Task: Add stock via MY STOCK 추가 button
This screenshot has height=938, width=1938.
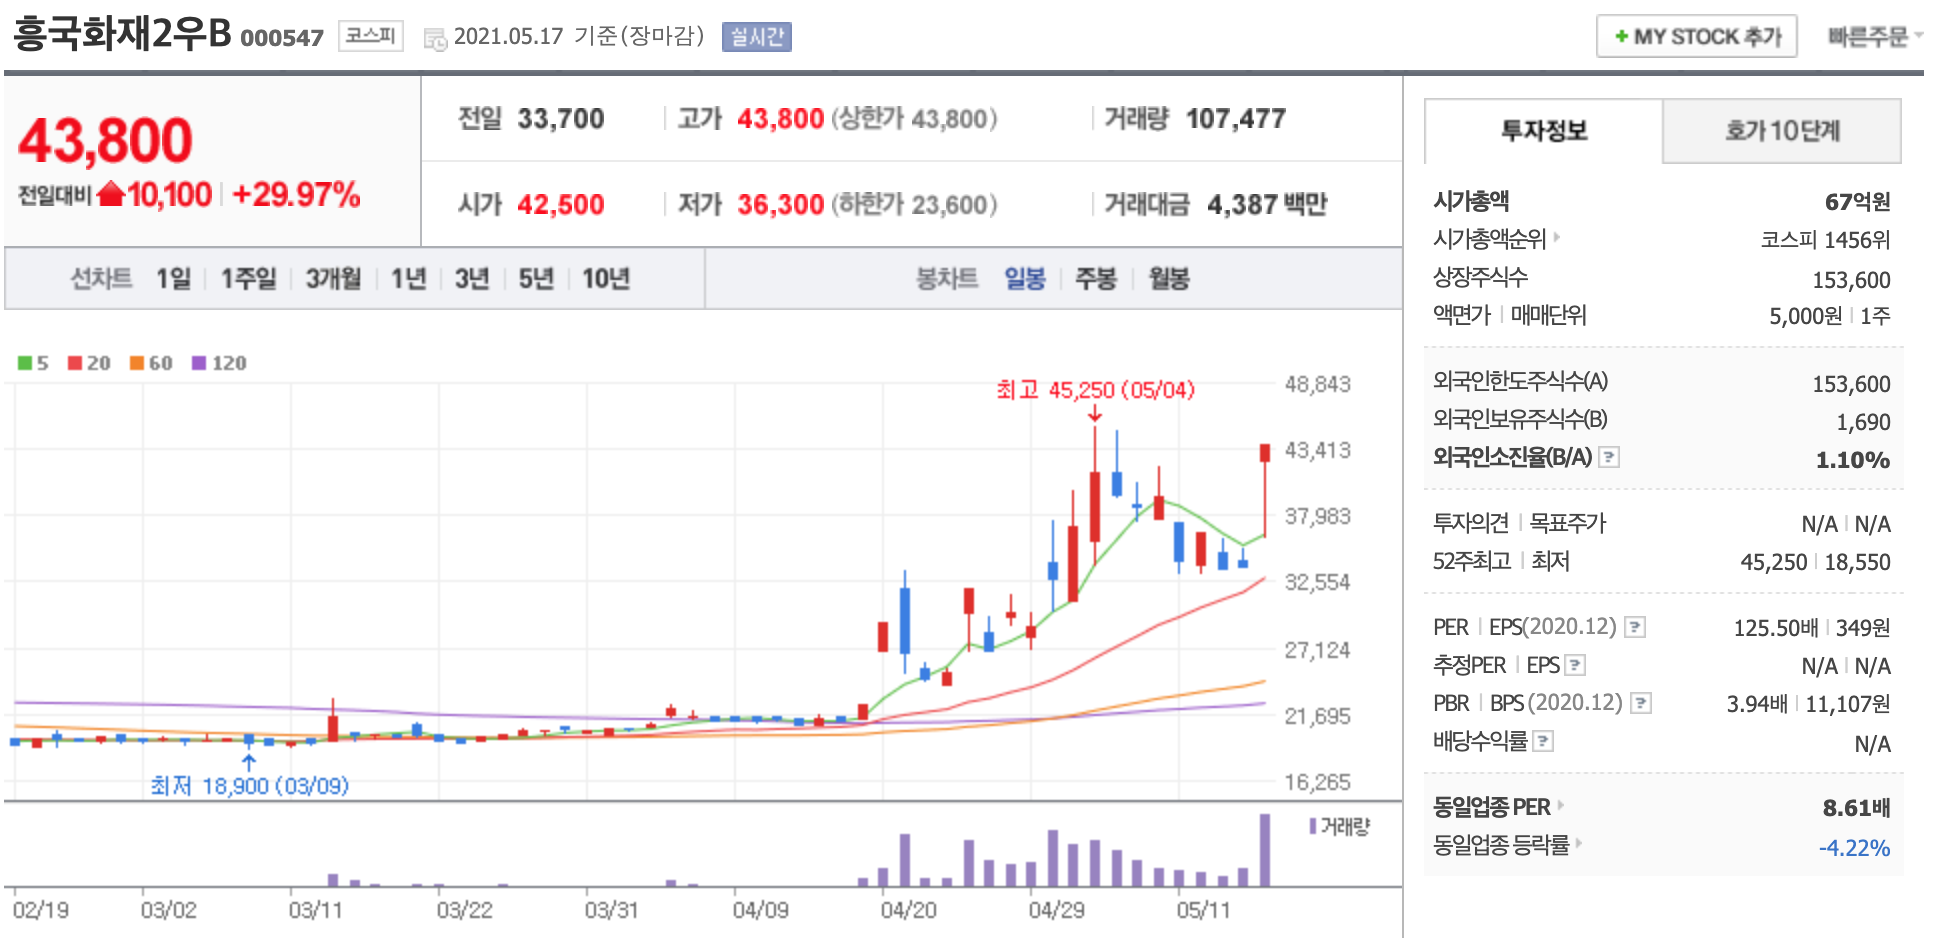Action: pos(1697,36)
